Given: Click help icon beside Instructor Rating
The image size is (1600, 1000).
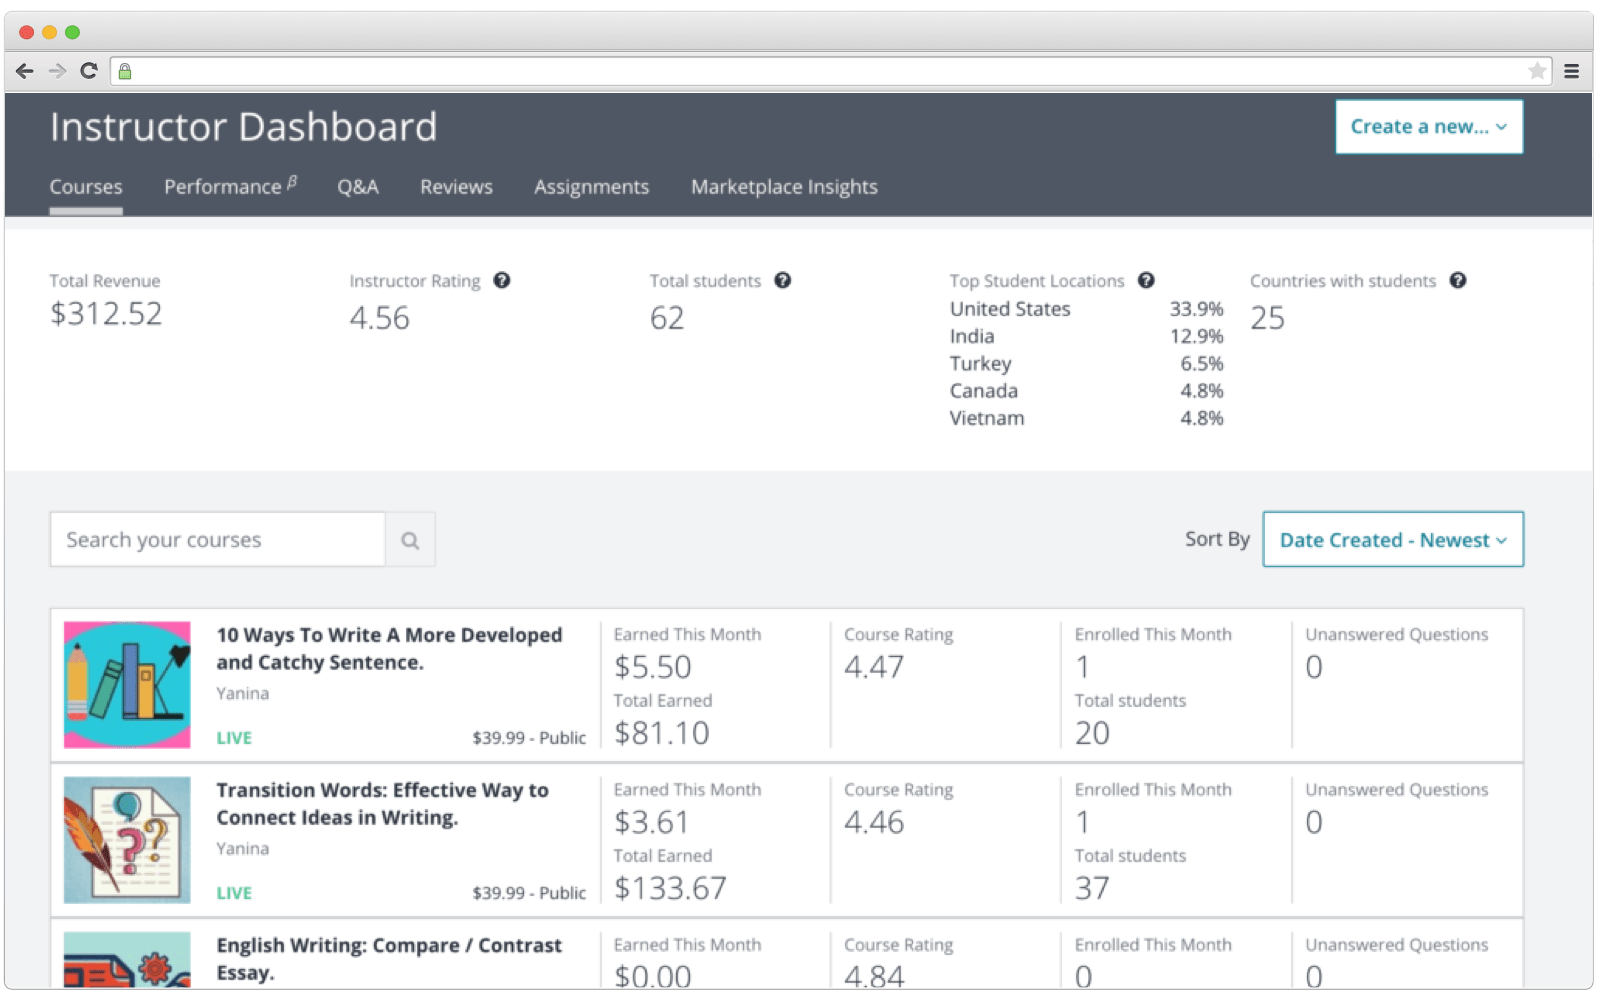Looking at the screenshot, I should [x=502, y=281].
